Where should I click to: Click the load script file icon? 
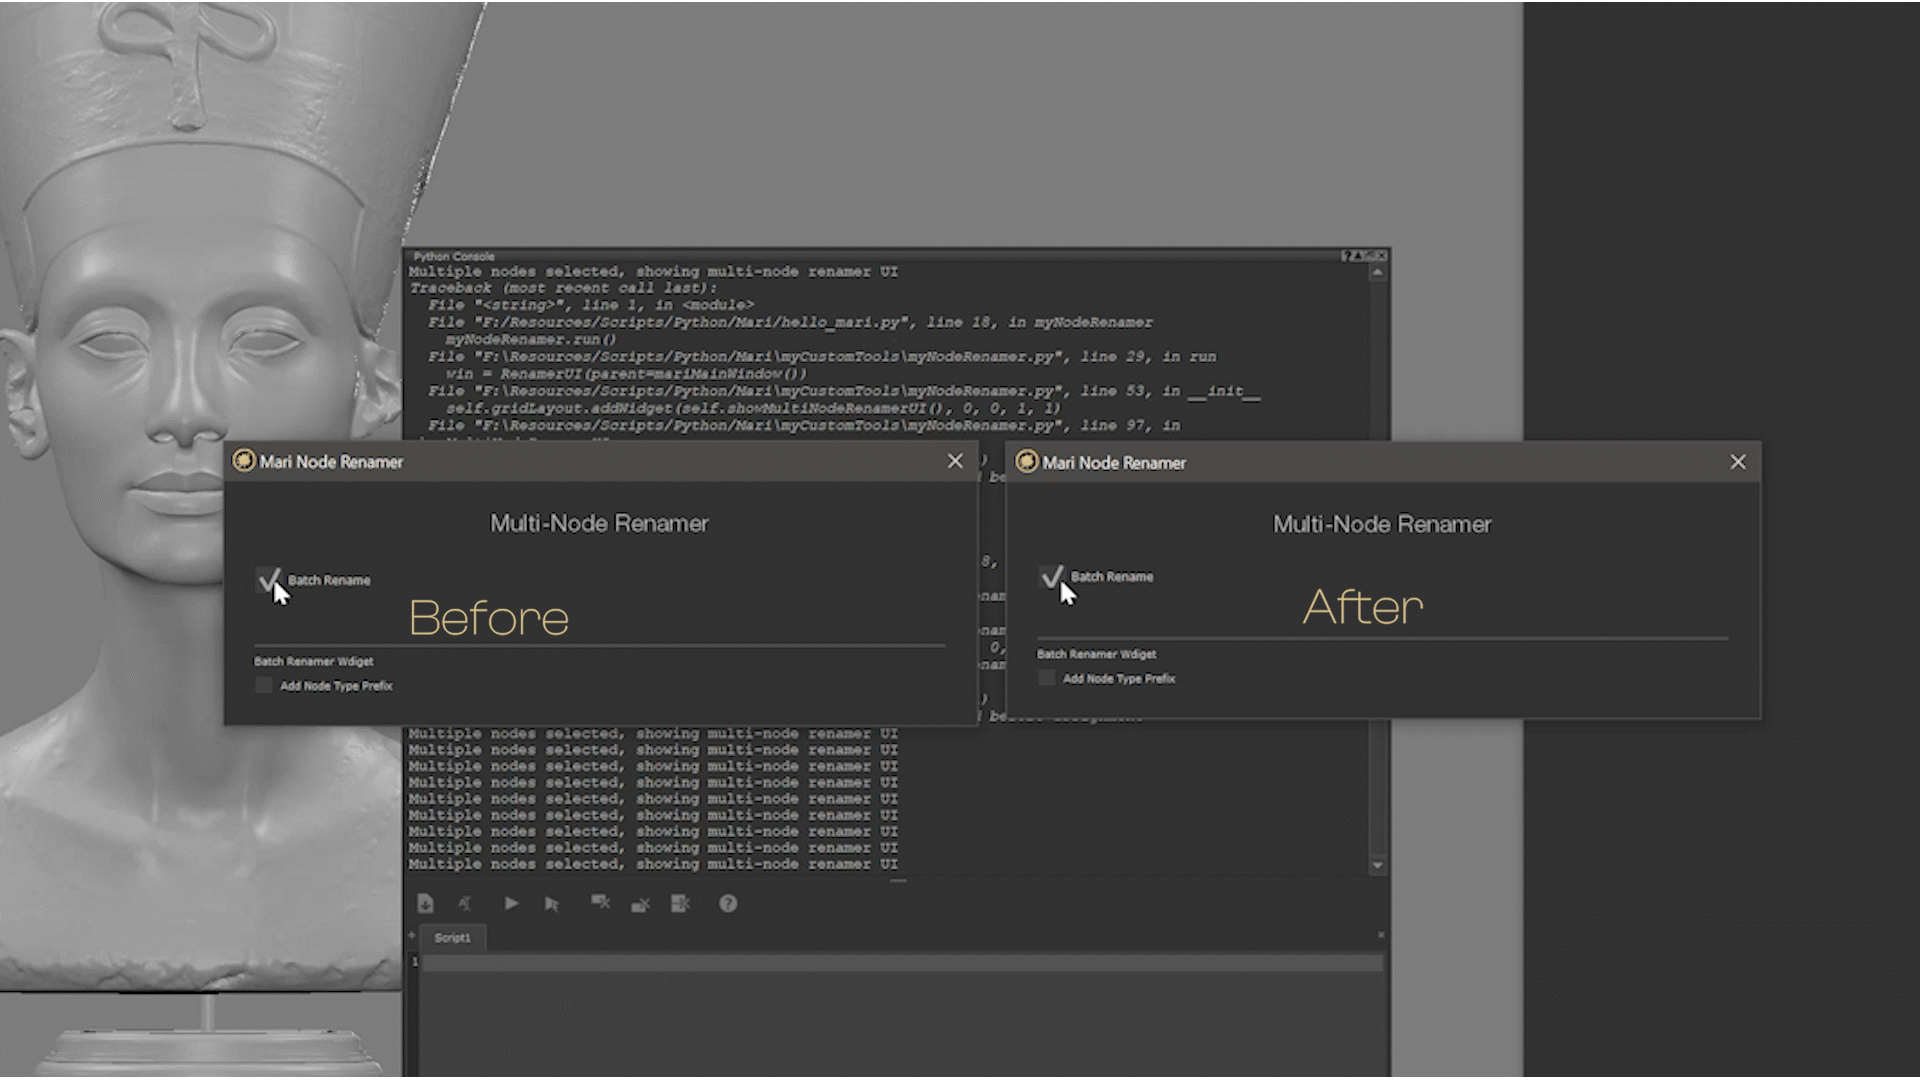pyautogui.click(x=425, y=903)
